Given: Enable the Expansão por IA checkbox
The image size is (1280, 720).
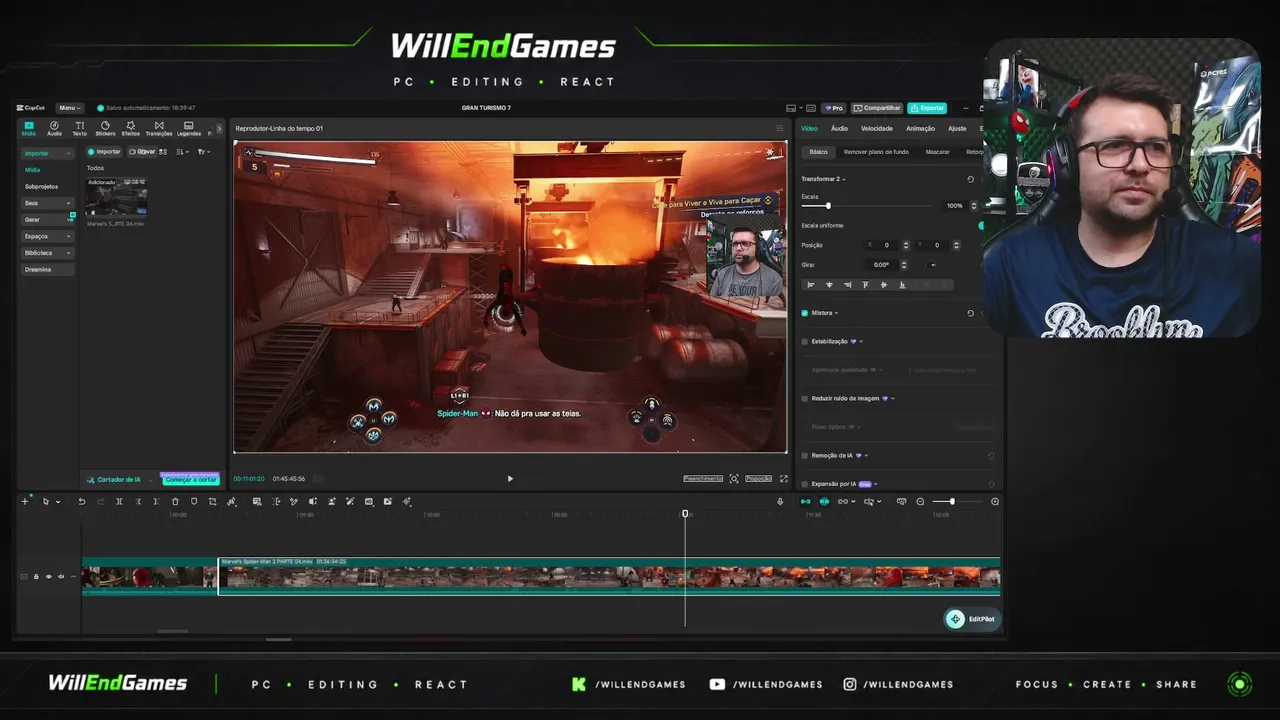Looking at the screenshot, I should click(805, 484).
